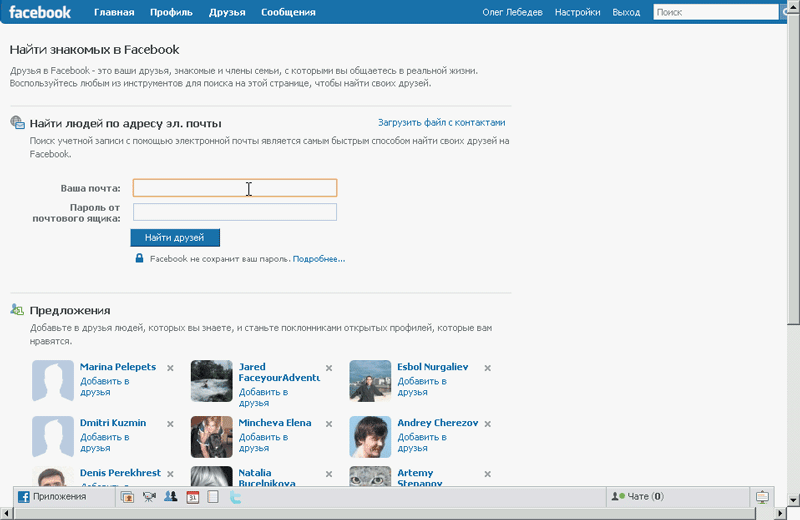
Task: Dismiss Esbol Nurgaliev suggestion
Action: pos(488,368)
